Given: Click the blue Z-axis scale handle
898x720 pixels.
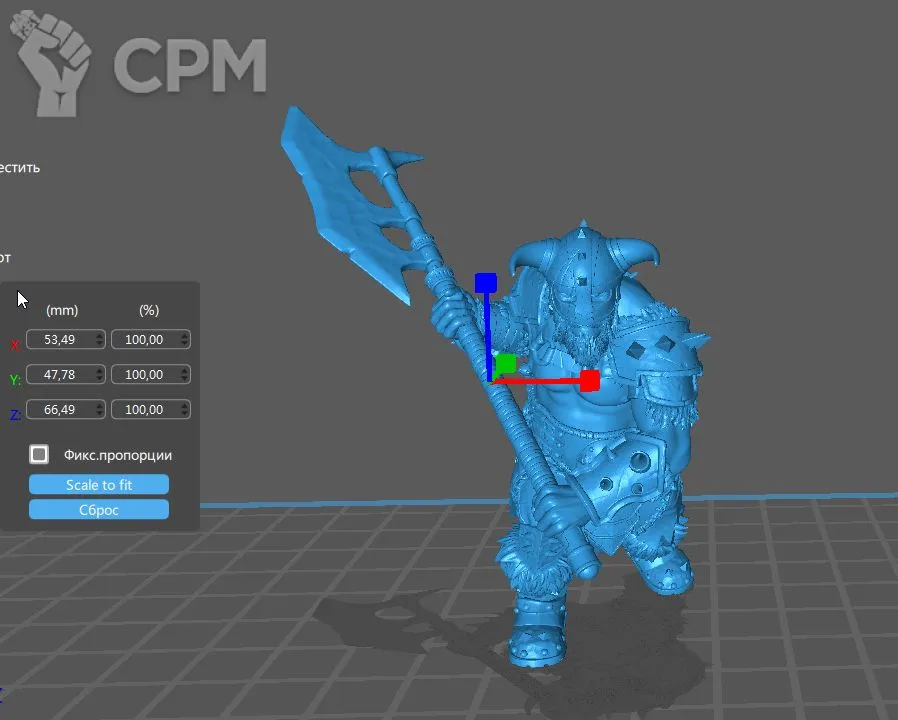Looking at the screenshot, I should pos(486,283).
